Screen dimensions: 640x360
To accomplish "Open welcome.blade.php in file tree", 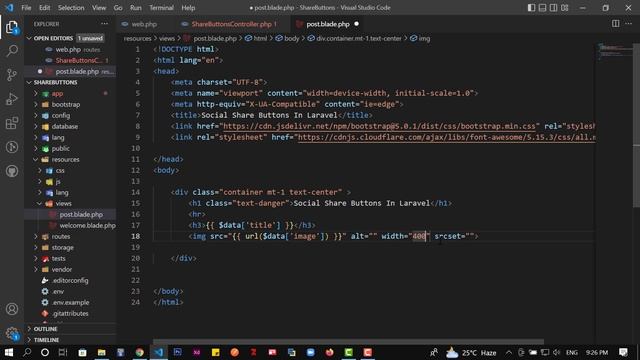I will pyautogui.click(x=87, y=225).
